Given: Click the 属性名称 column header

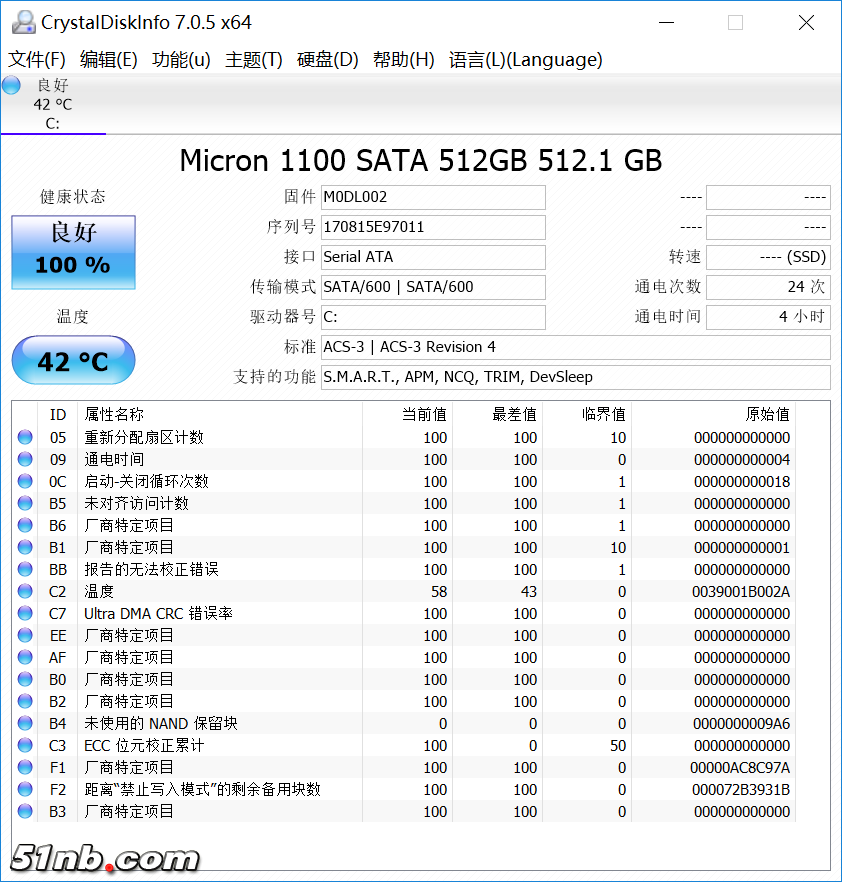Looking at the screenshot, I should pyautogui.click(x=114, y=414).
